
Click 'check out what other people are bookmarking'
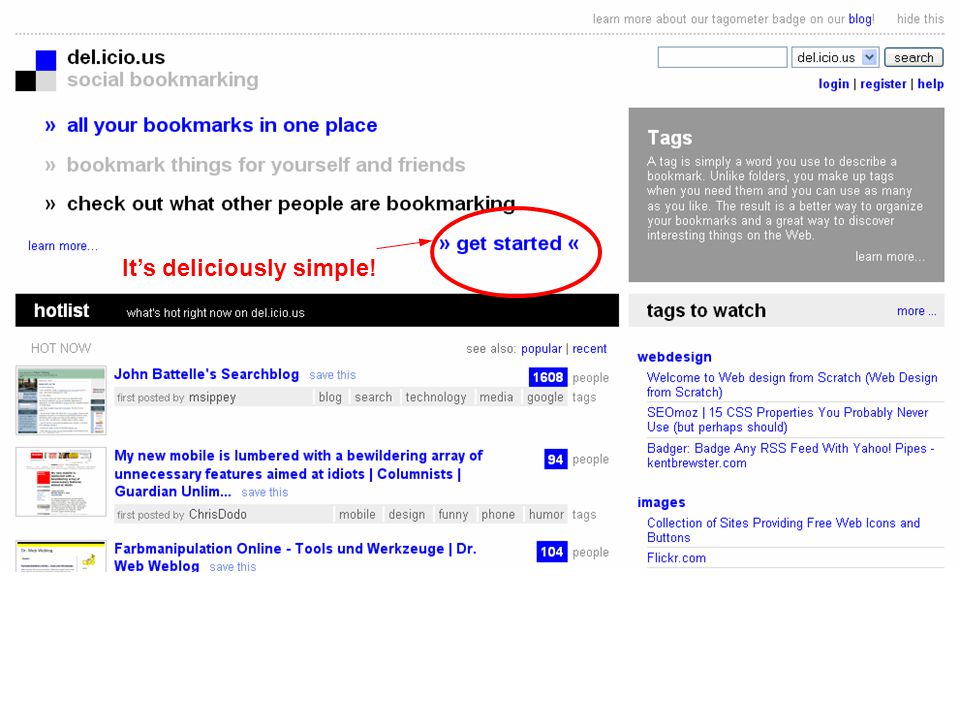coord(291,203)
